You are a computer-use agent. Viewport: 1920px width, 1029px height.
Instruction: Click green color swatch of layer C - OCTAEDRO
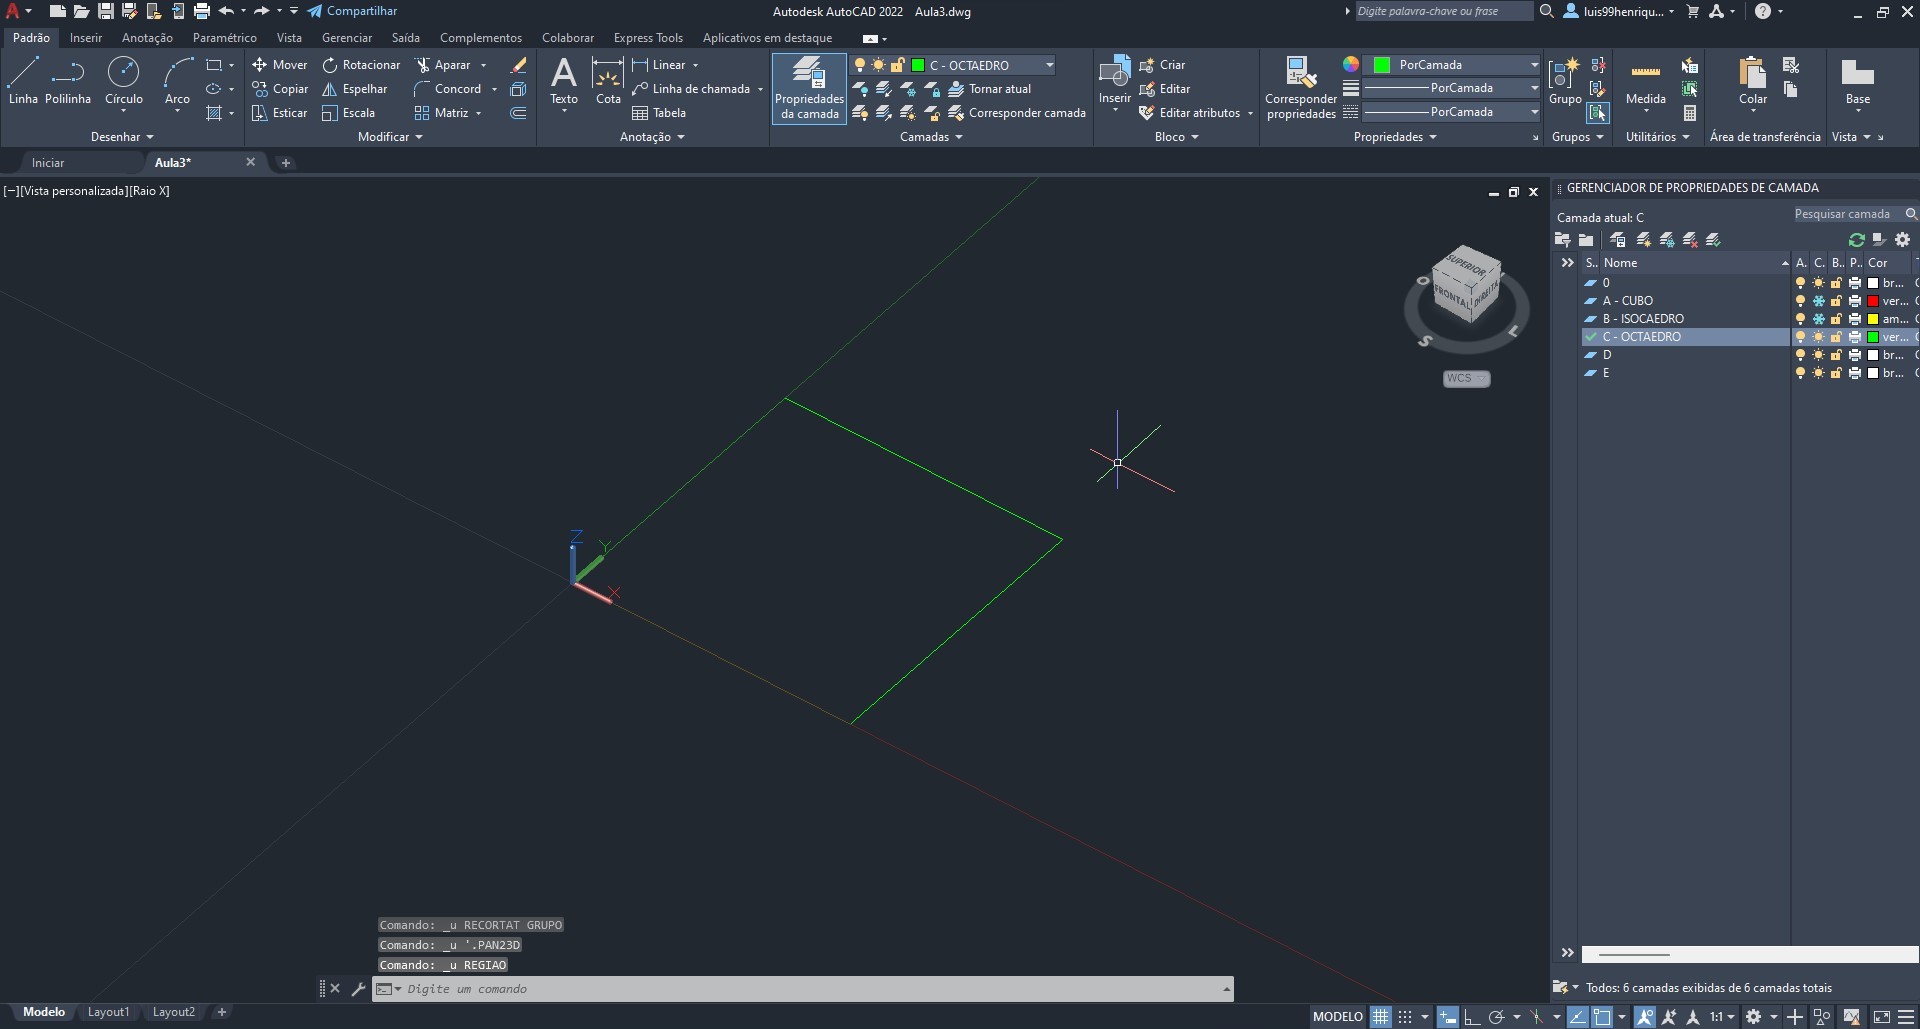pyautogui.click(x=1873, y=337)
